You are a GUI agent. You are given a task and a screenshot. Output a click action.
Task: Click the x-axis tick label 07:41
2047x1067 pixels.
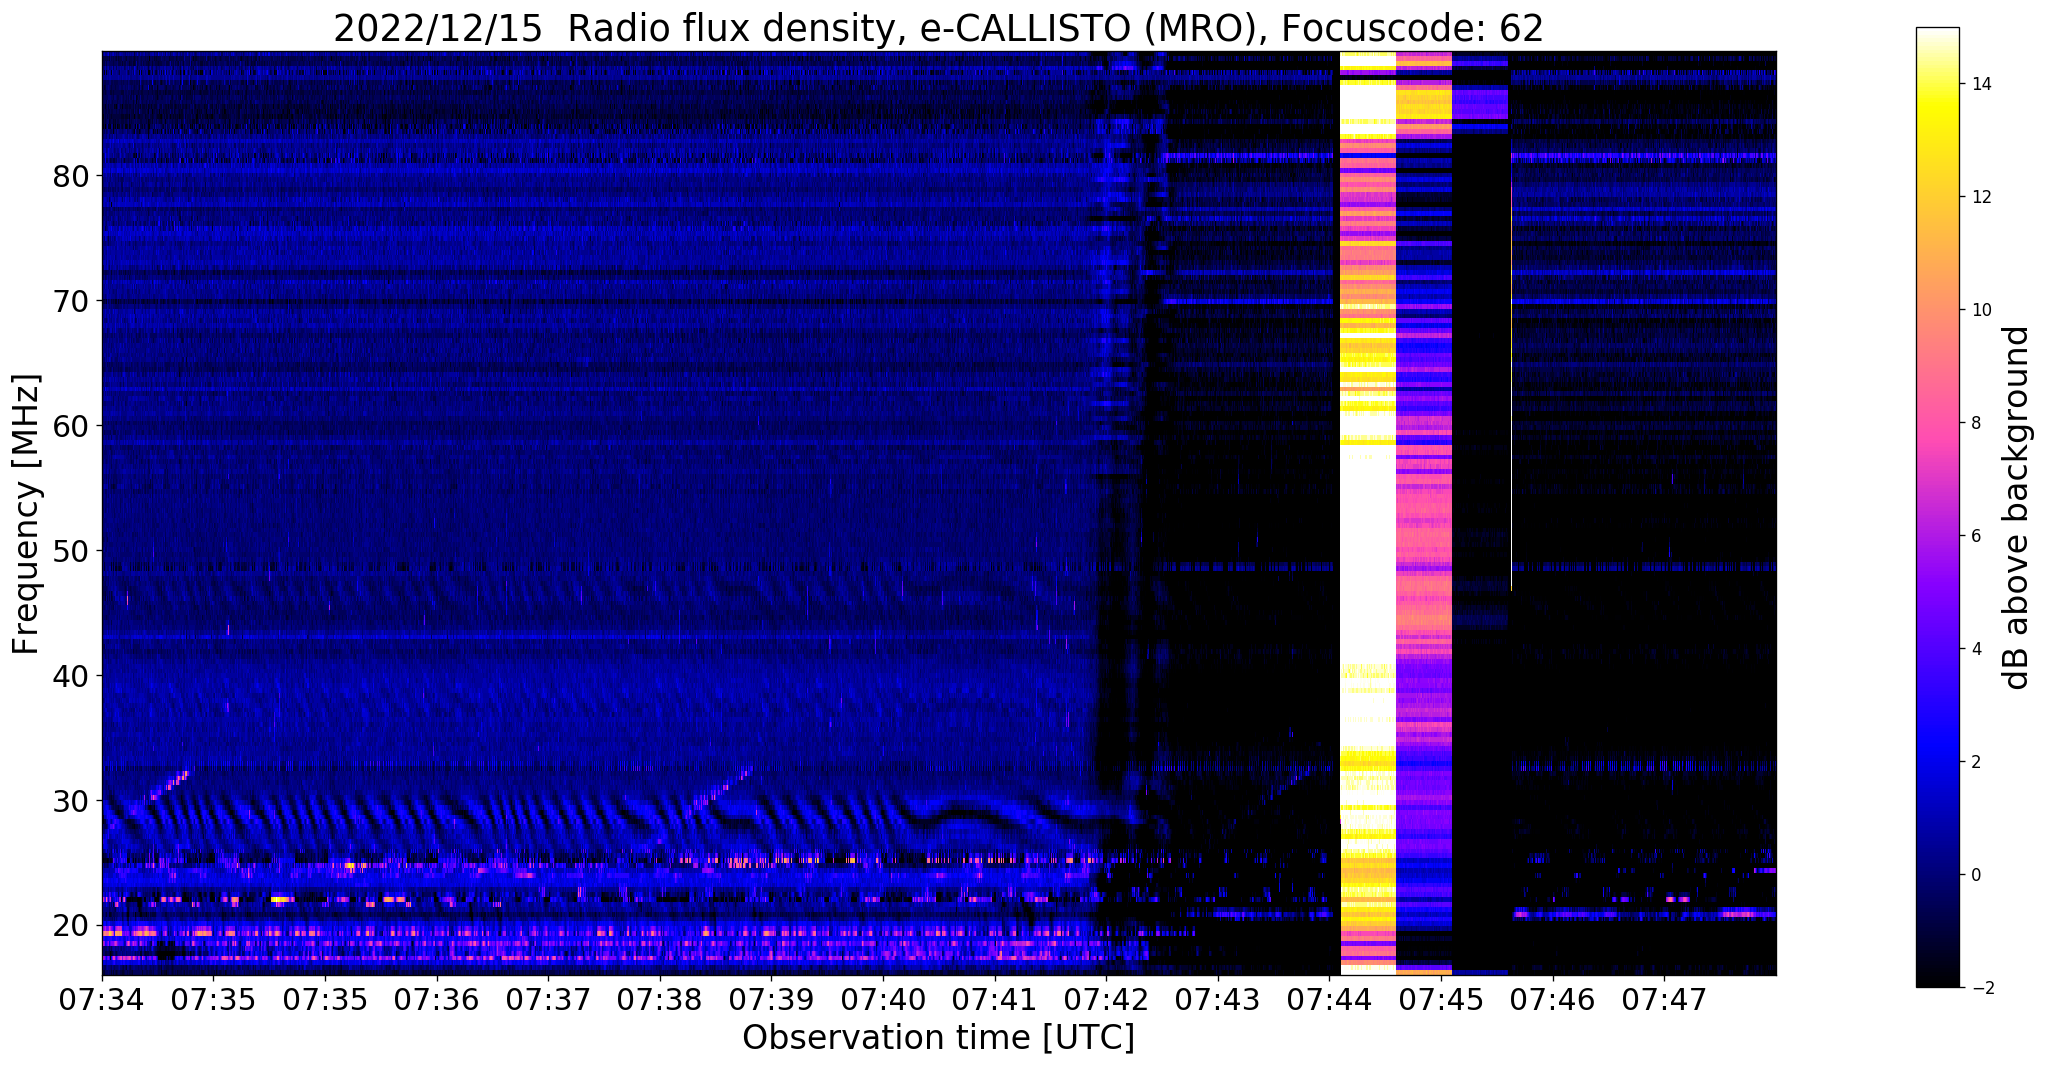pyautogui.click(x=995, y=999)
